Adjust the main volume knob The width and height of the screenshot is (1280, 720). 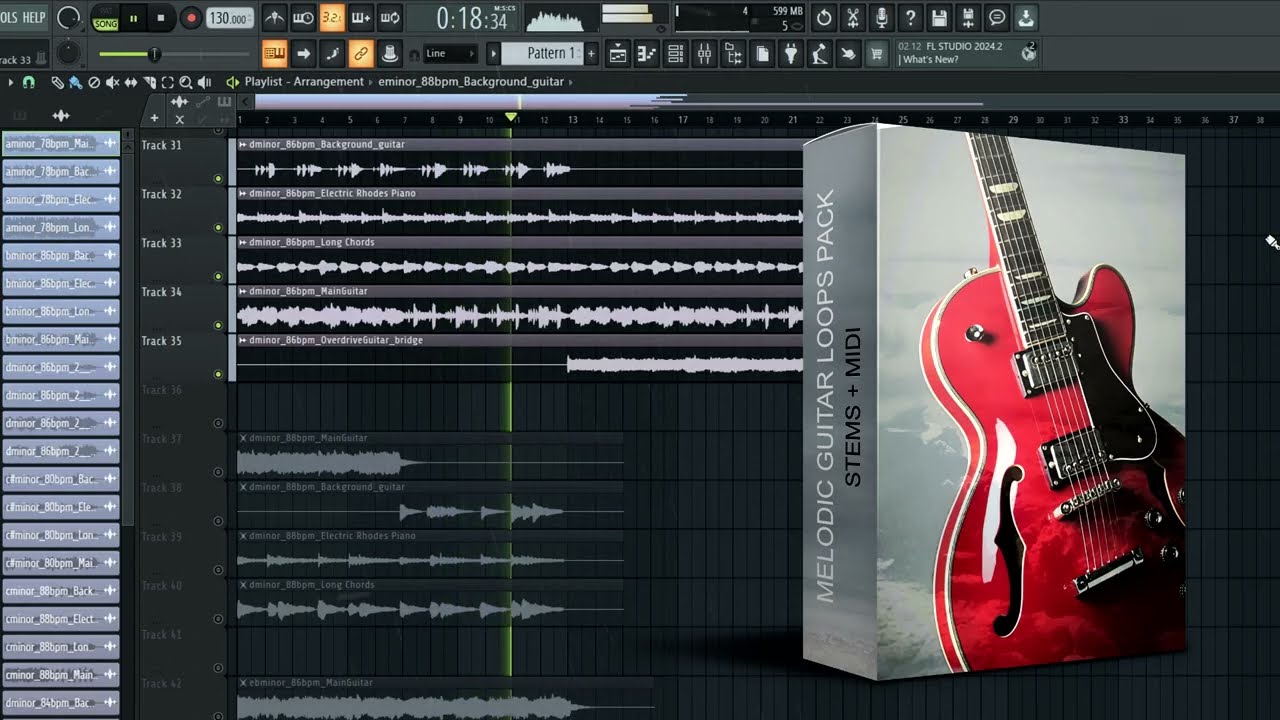(x=69, y=18)
